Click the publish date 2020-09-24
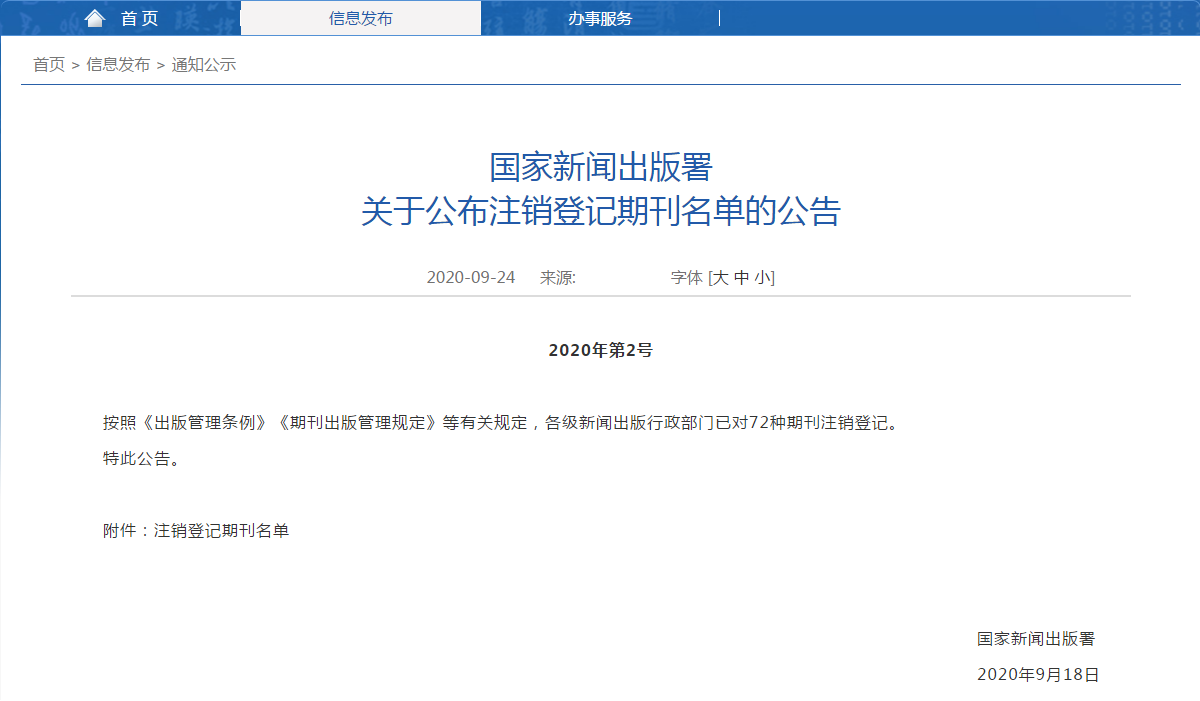Screen dimensions: 1200x701 (471, 278)
